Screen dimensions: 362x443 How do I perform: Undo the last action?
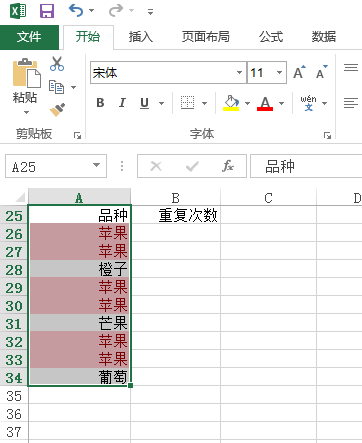pyautogui.click(x=76, y=10)
